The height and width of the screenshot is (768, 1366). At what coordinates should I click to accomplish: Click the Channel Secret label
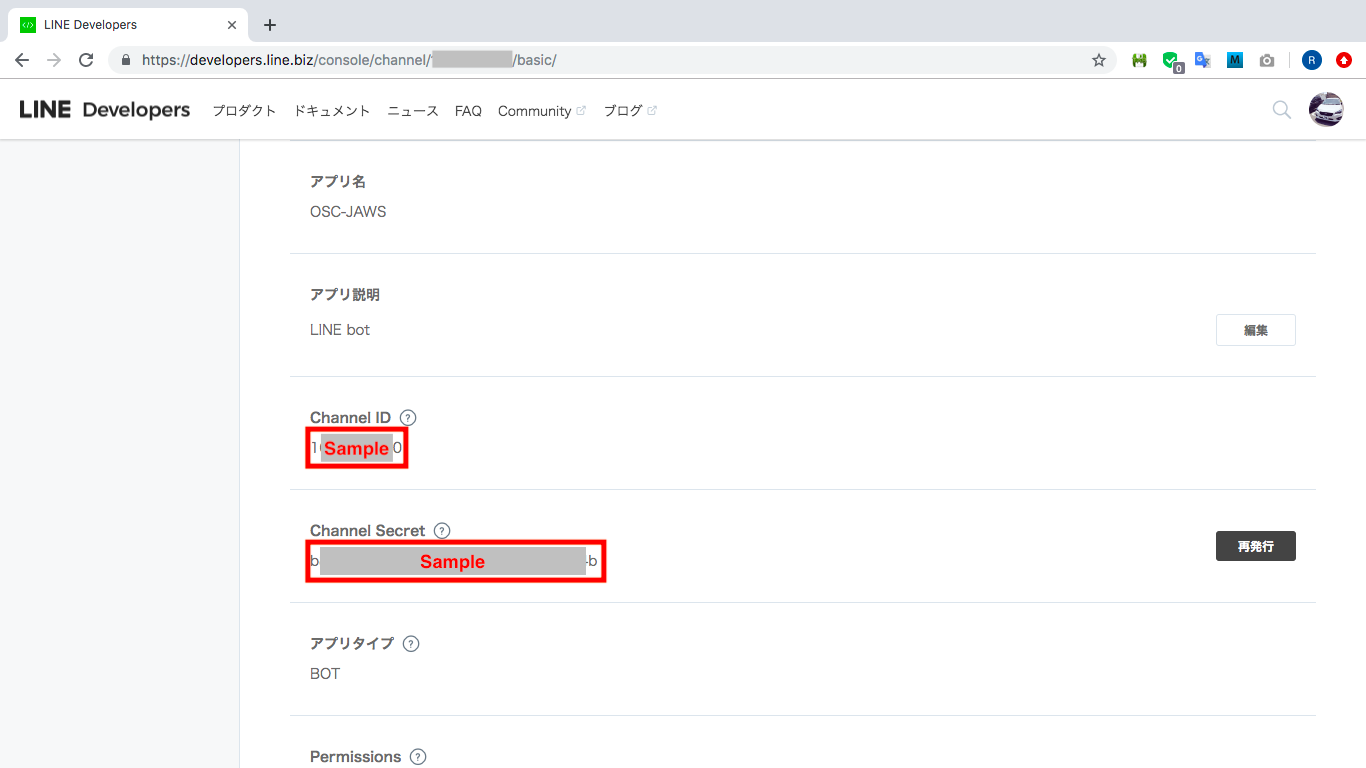coord(368,531)
